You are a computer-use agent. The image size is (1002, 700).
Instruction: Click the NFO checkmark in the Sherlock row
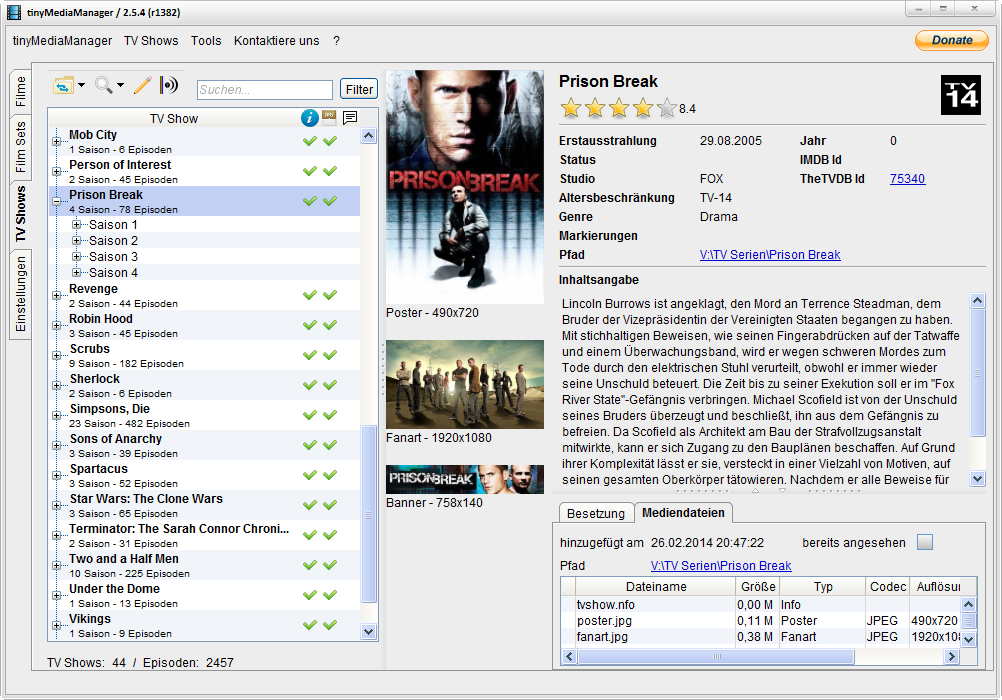(310, 385)
